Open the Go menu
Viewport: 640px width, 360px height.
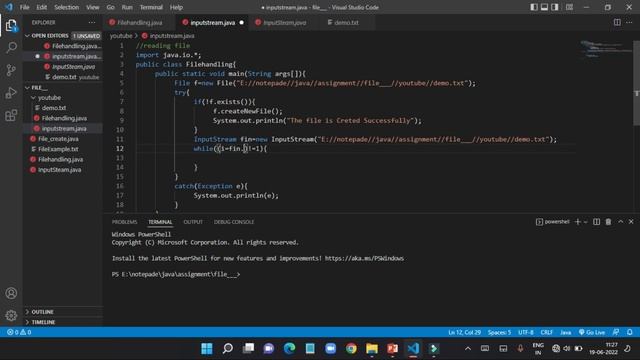111,7
